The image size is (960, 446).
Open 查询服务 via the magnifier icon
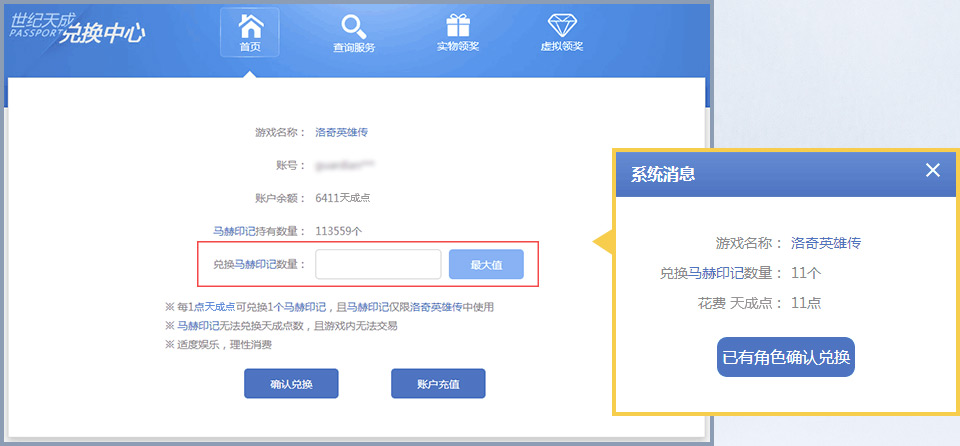pyautogui.click(x=354, y=26)
